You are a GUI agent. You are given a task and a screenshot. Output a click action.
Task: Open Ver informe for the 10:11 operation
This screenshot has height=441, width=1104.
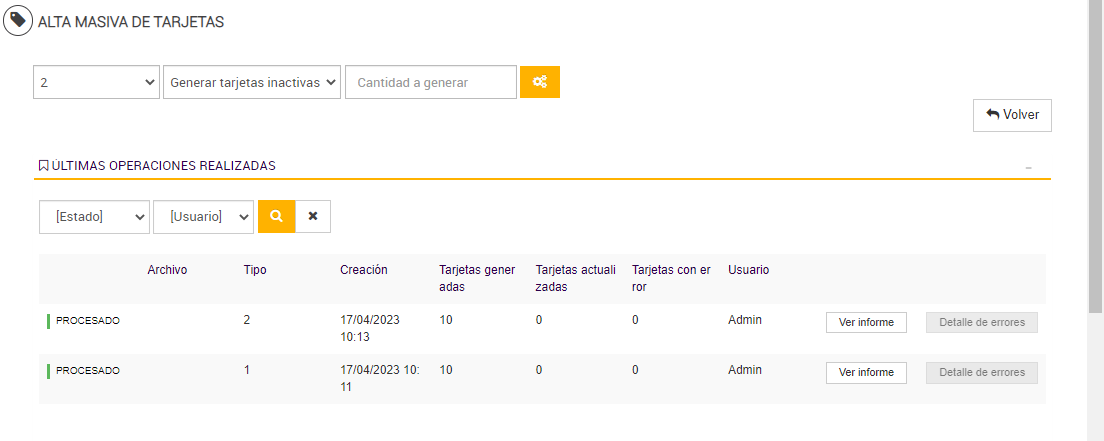click(x=866, y=372)
